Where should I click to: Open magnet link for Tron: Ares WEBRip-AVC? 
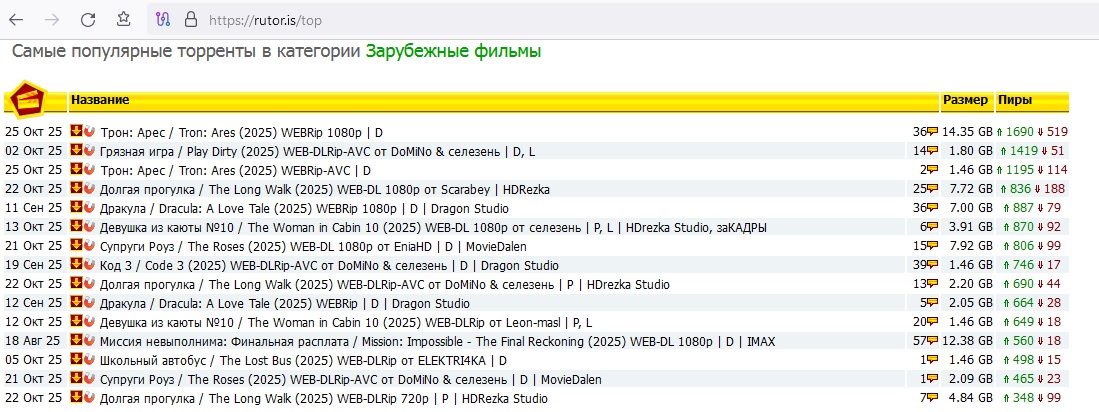88,168
